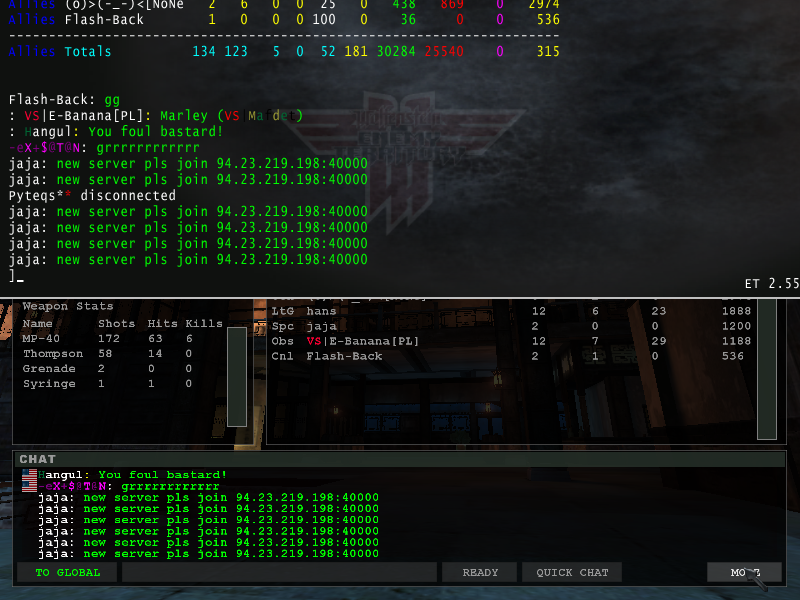Click the console command prompt line
This screenshot has width=800, height=600.
point(200,276)
